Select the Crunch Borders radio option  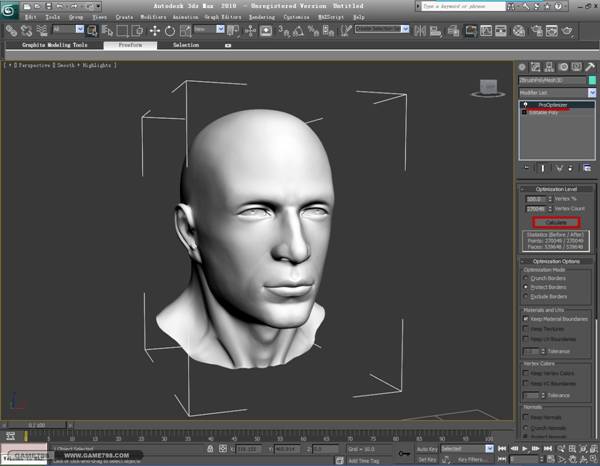[526, 278]
